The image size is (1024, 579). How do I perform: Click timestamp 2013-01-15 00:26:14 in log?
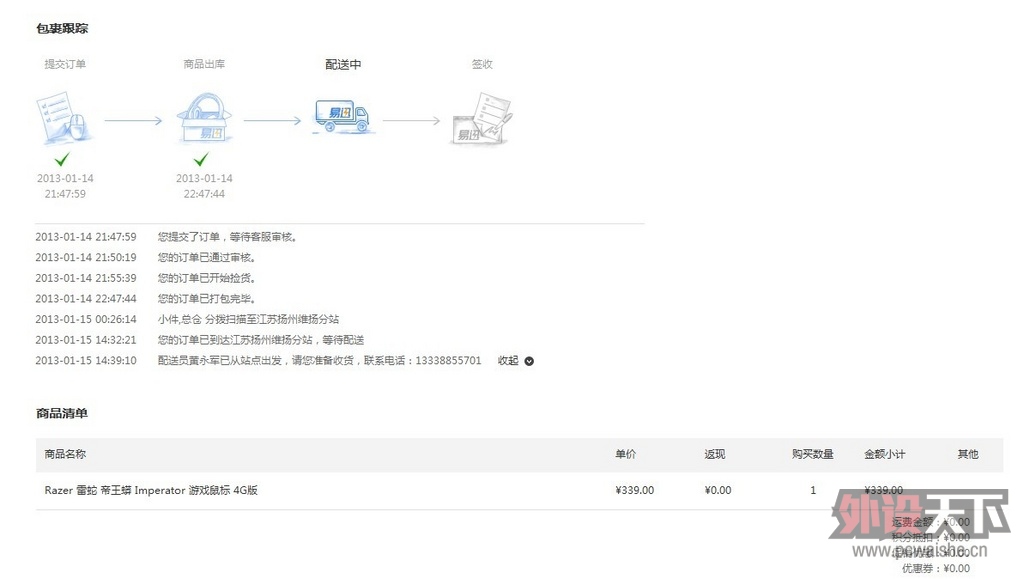pyautogui.click(x=86, y=319)
